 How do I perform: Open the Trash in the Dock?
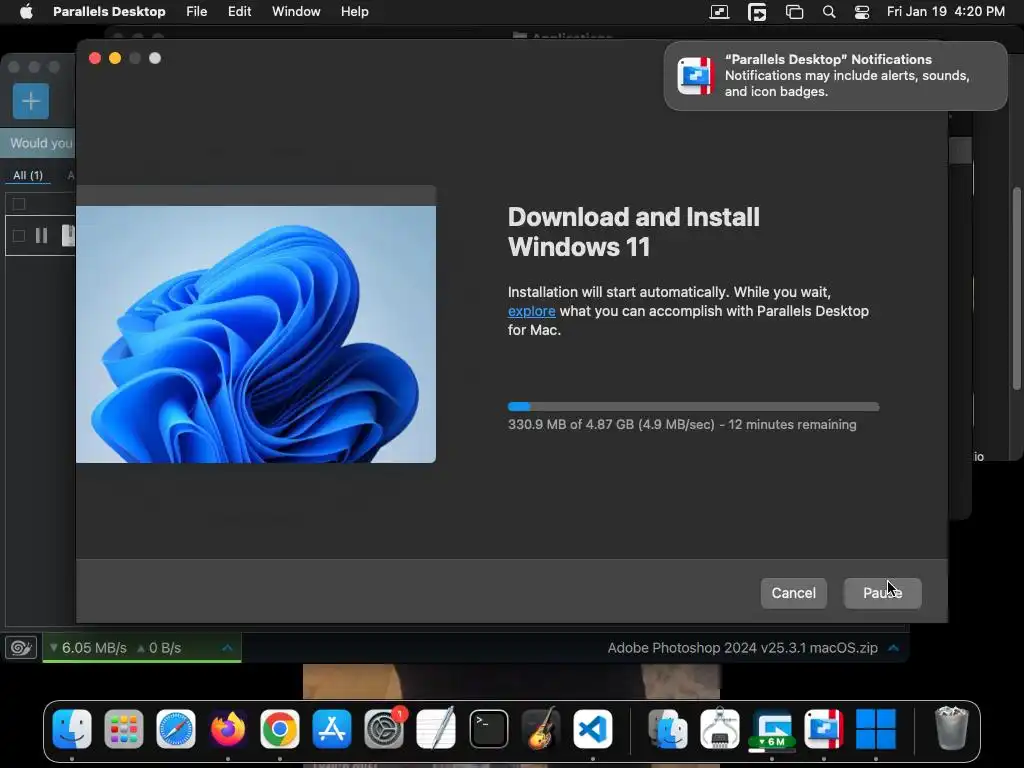[x=952, y=729]
